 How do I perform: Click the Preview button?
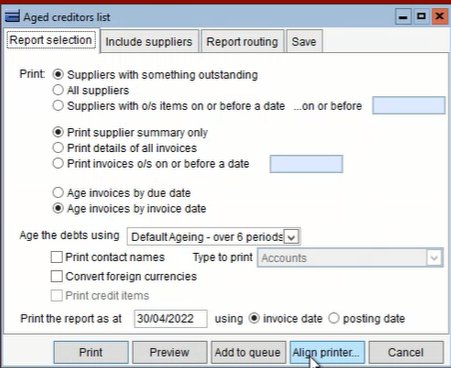pyautogui.click(x=170, y=352)
